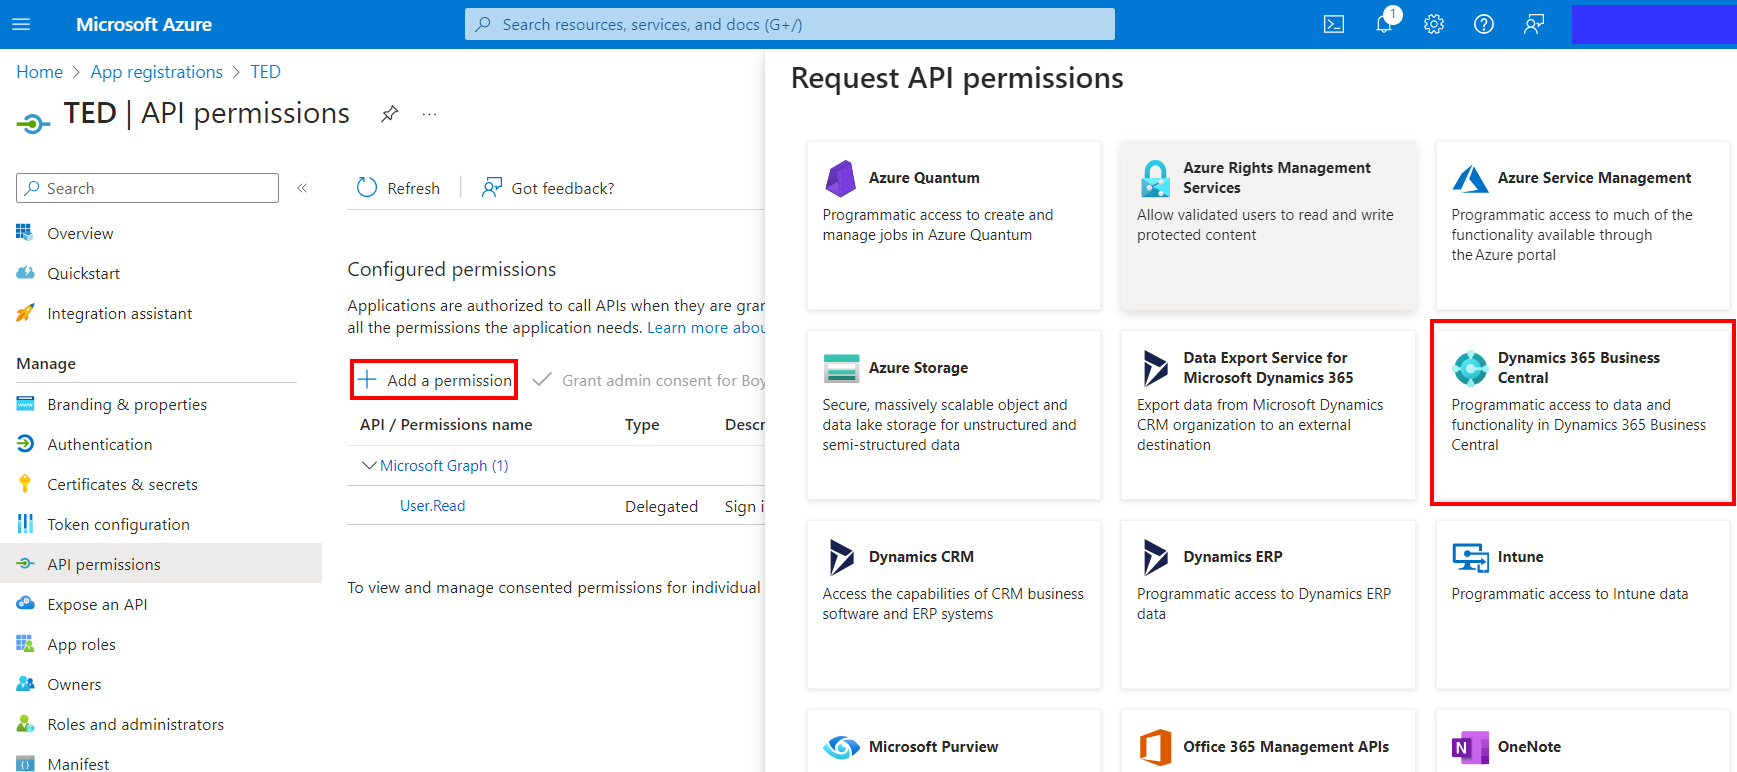Click the API / Permissions name column header
Screen dimensions: 1737x772
point(446,425)
